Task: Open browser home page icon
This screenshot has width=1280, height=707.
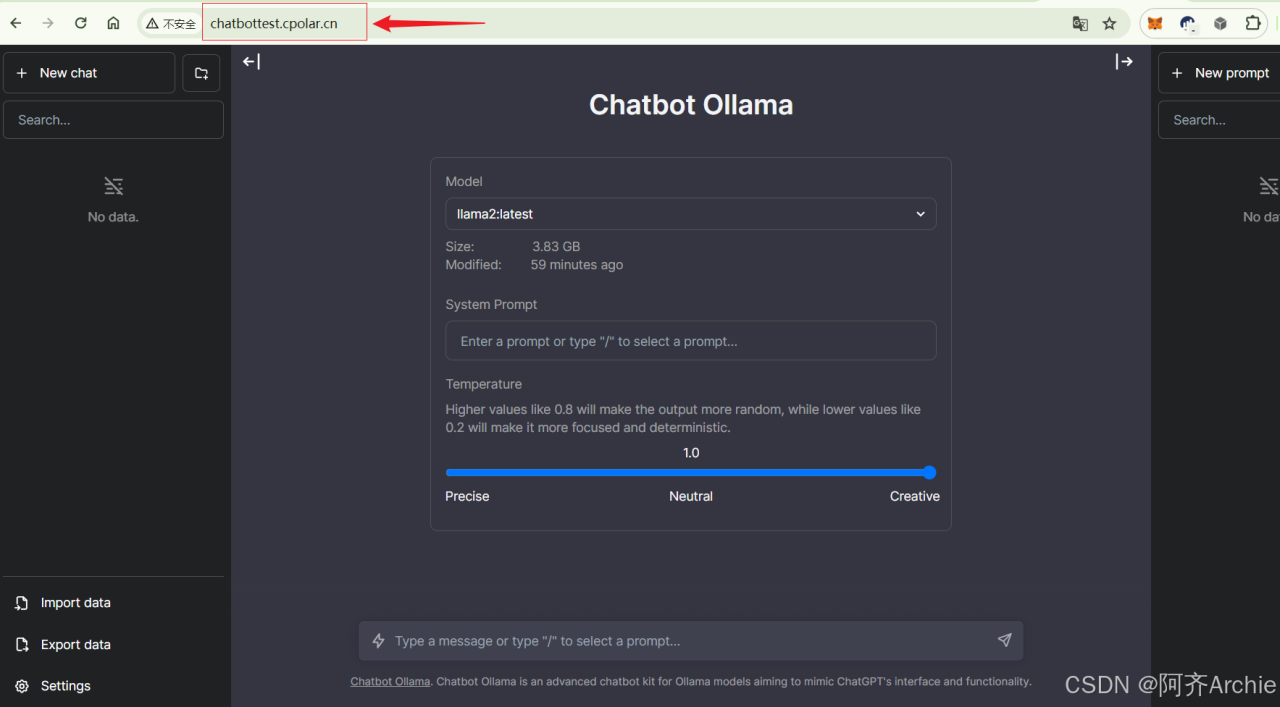Action: pyautogui.click(x=113, y=23)
